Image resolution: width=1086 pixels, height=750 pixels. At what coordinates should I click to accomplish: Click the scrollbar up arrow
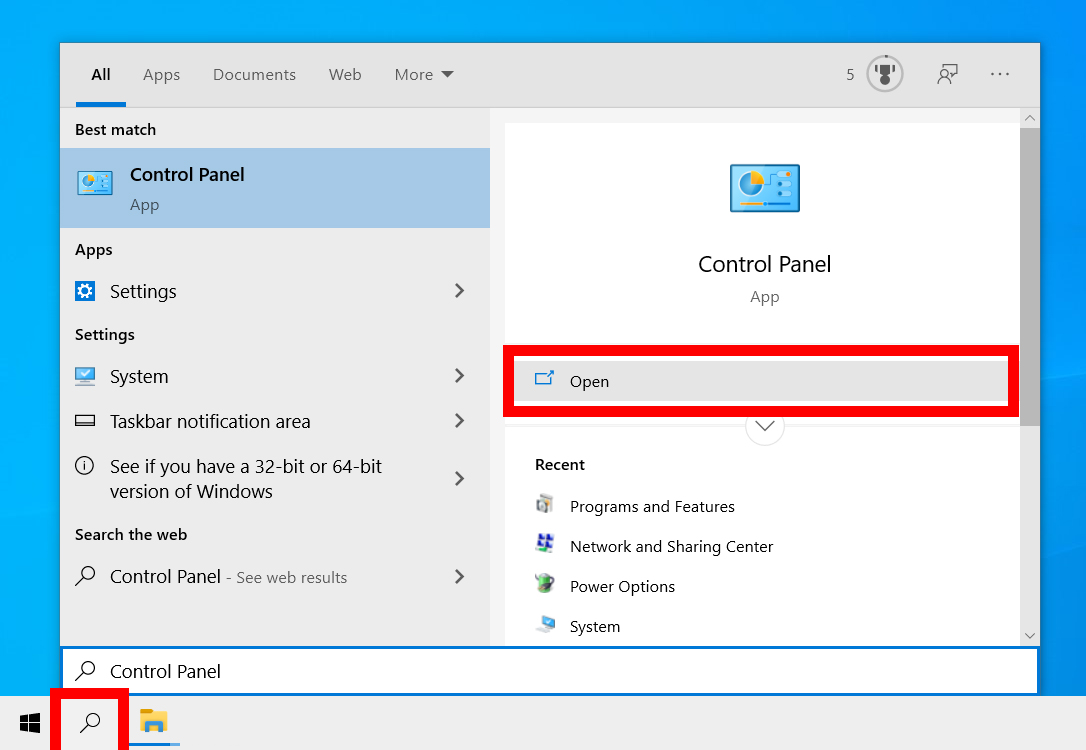(1030, 118)
